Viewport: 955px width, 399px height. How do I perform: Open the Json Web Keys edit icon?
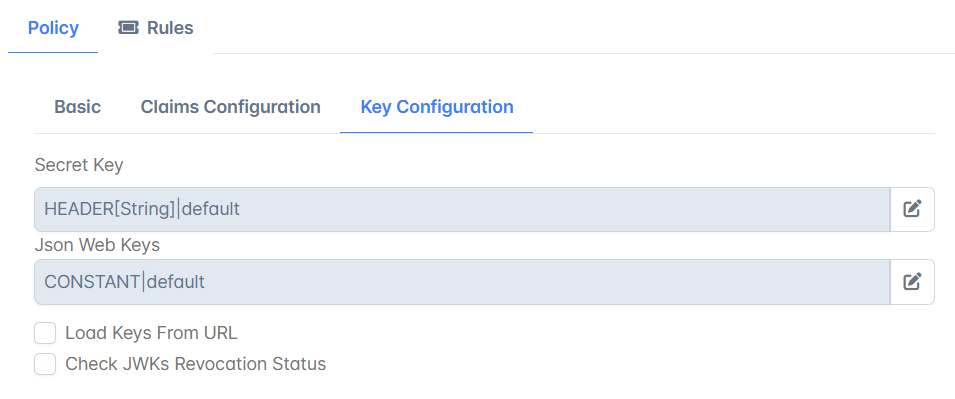tap(912, 281)
